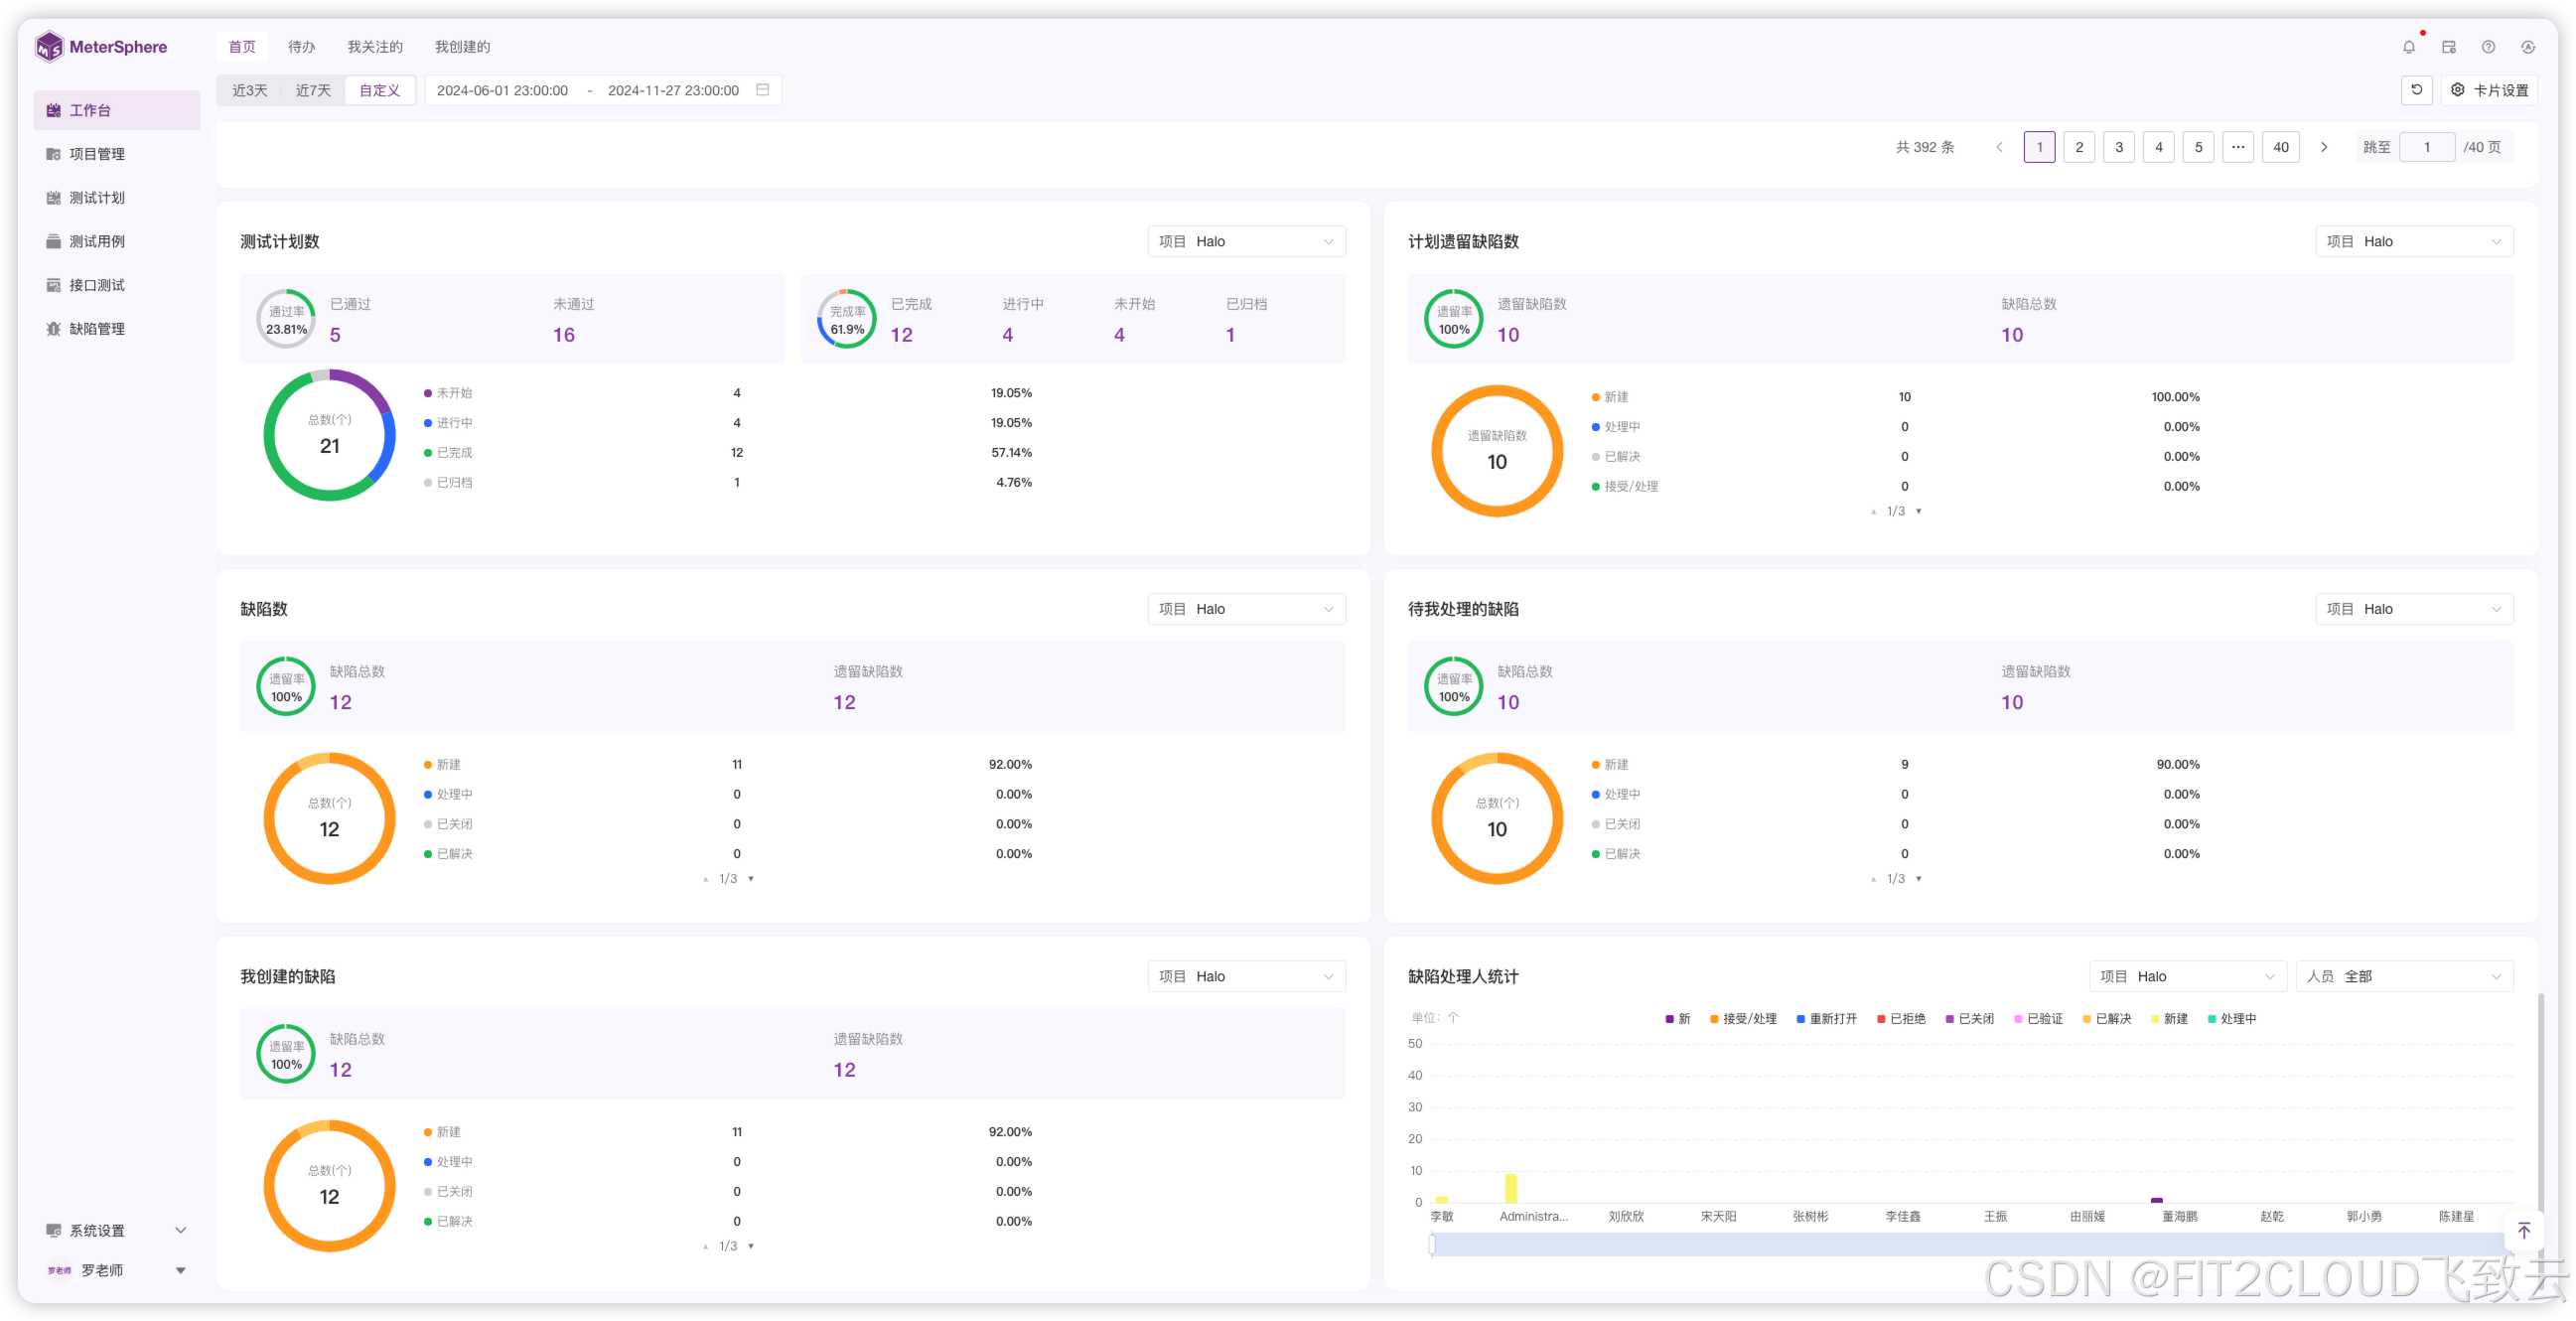Viewport: 2576px width, 1321px height.
Task: Expand the 罗老师 user menu arrow
Action: tap(181, 1271)
